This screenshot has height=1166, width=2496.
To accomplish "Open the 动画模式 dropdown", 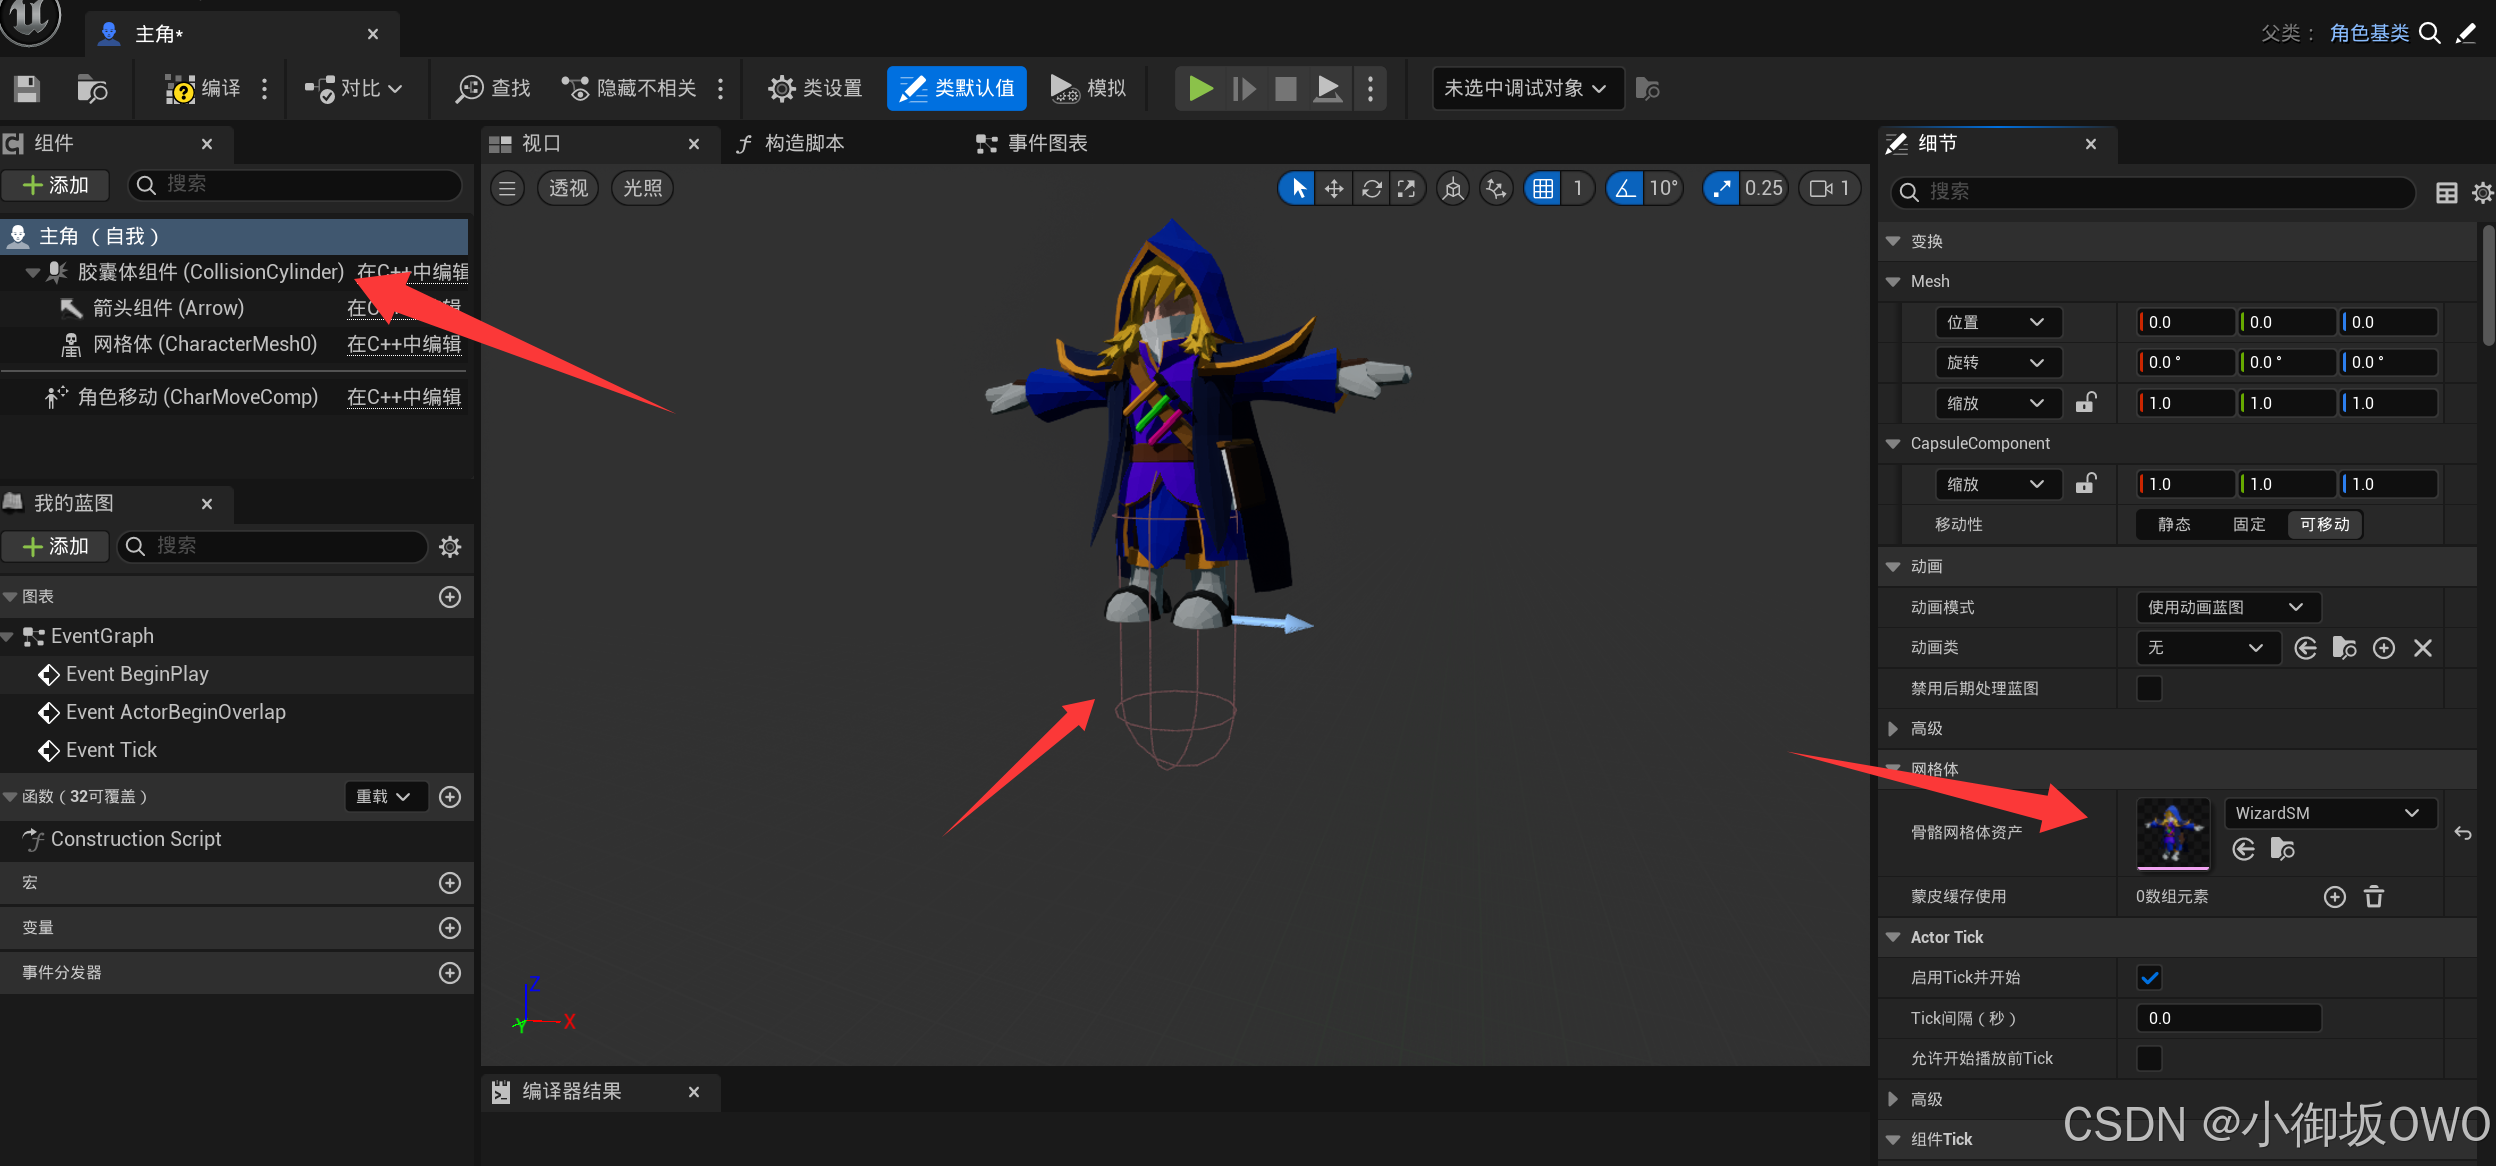I will tap(2226, 607).
